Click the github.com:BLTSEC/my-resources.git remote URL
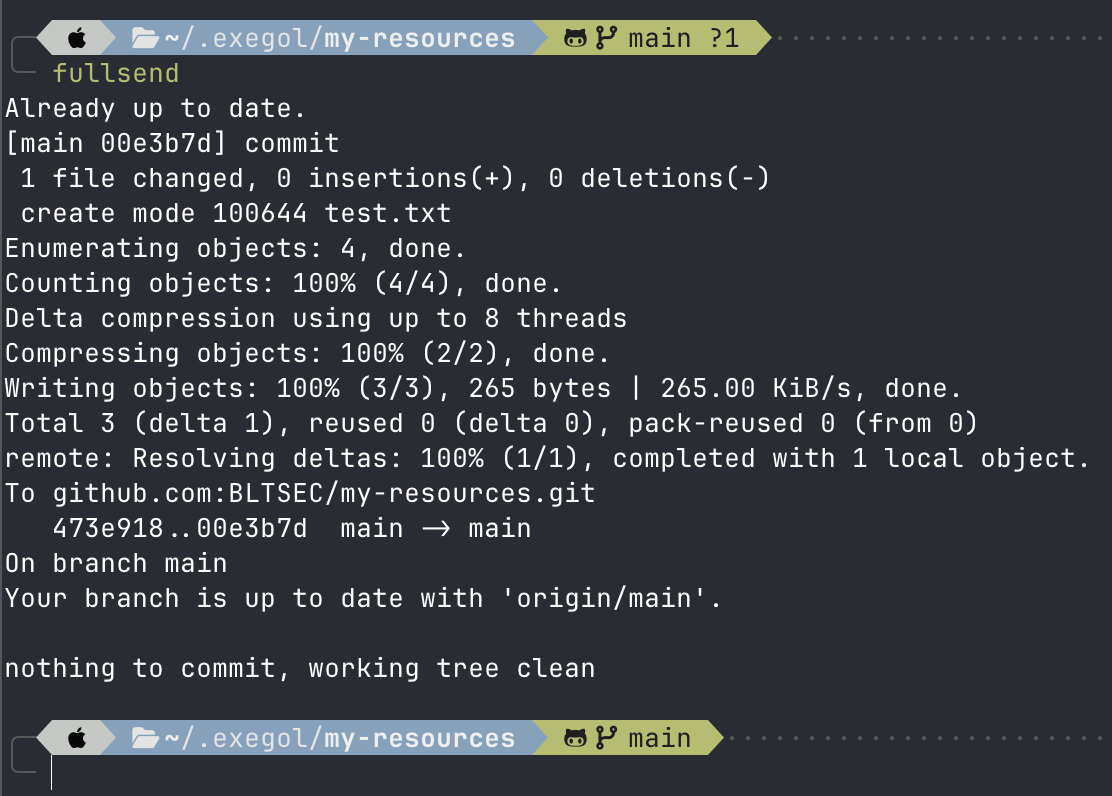 tap(324, 494)
